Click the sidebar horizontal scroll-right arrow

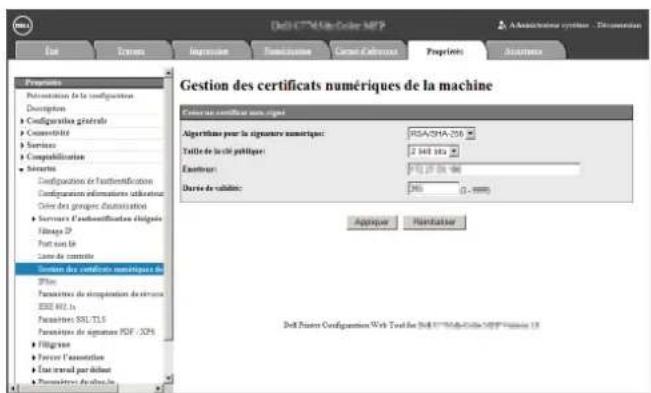coord(158,388)
